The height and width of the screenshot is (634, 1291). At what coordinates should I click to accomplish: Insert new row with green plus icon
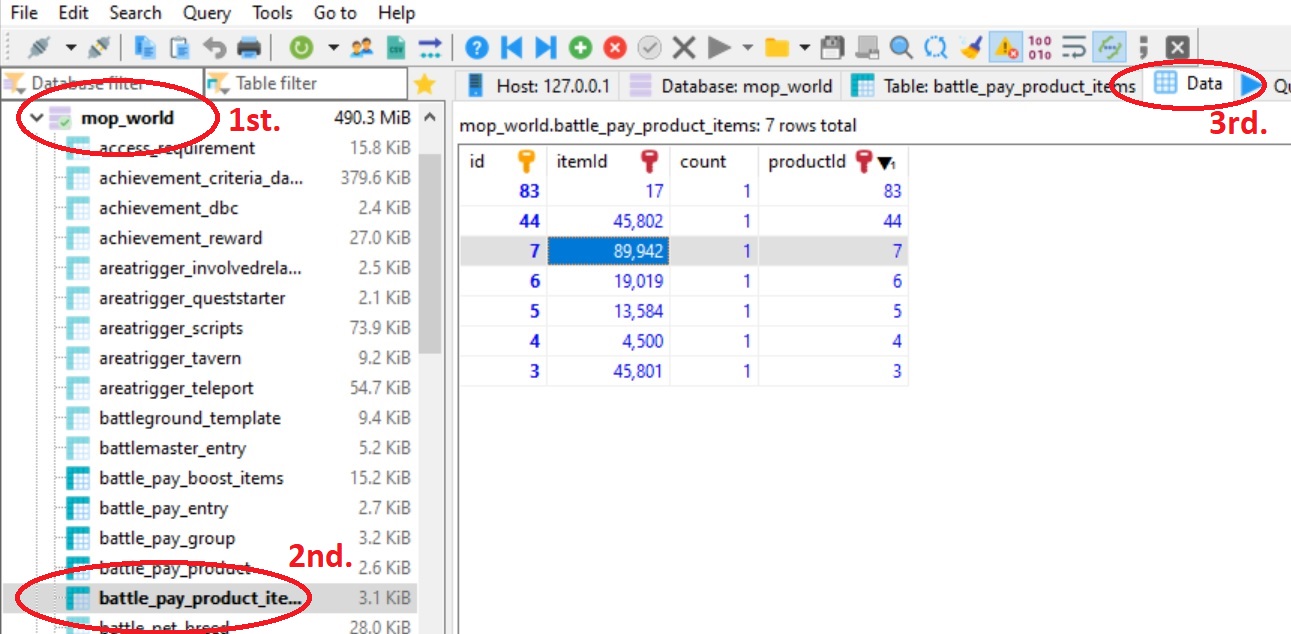coord(580,47)
